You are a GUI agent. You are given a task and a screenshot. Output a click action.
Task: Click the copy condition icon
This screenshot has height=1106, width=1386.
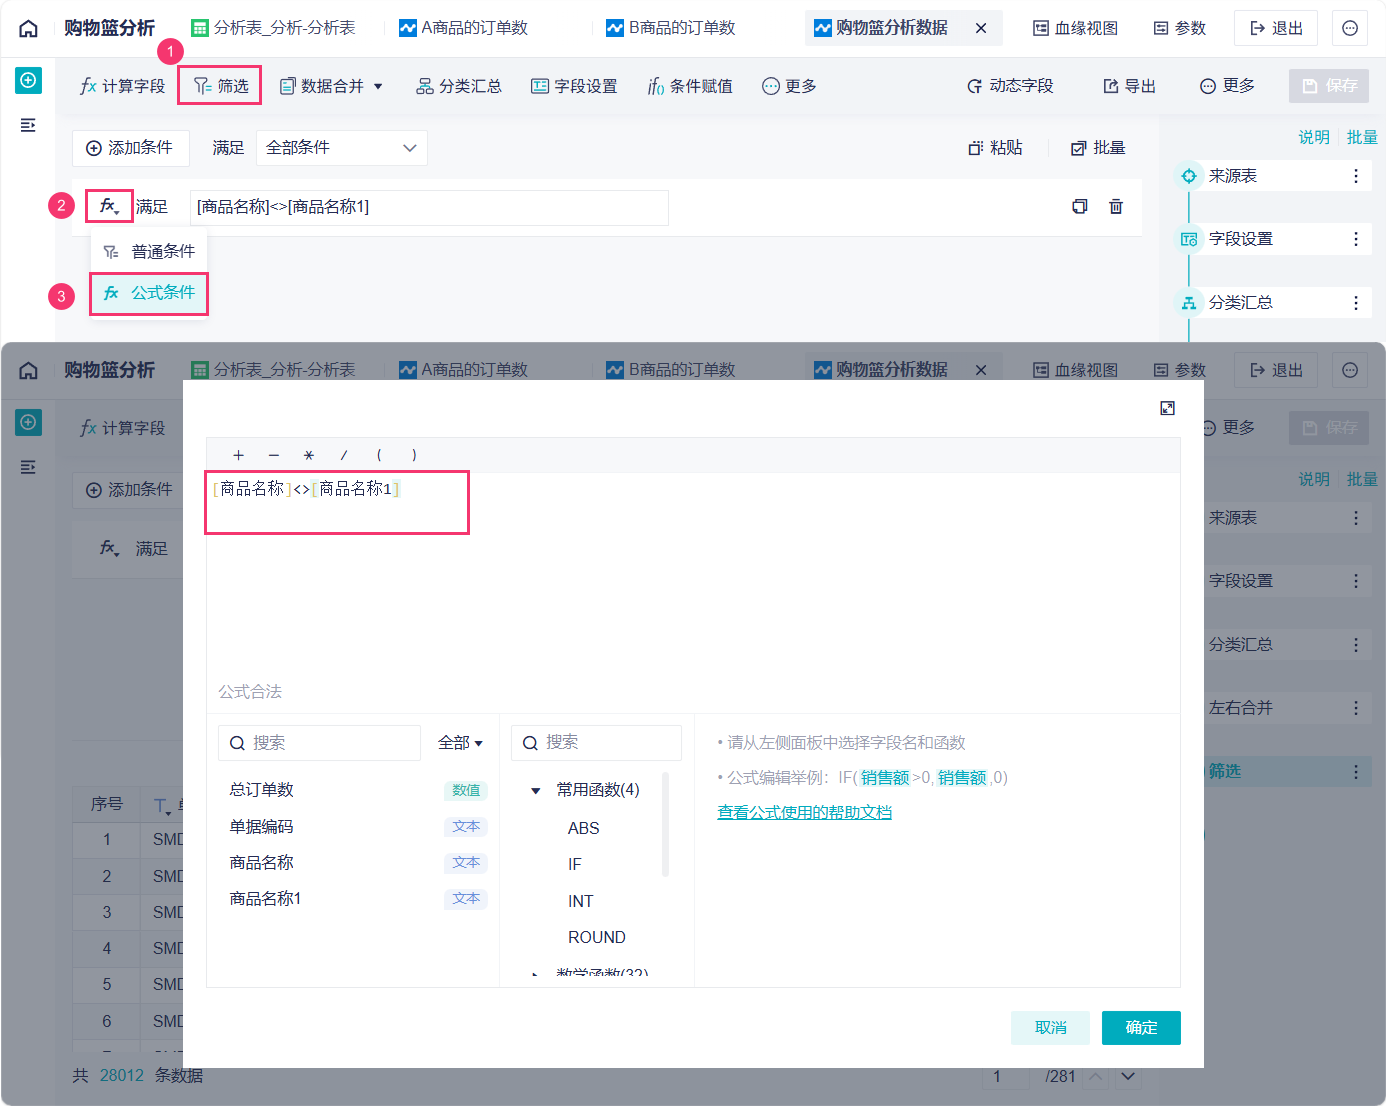(x=1080, y=206)
